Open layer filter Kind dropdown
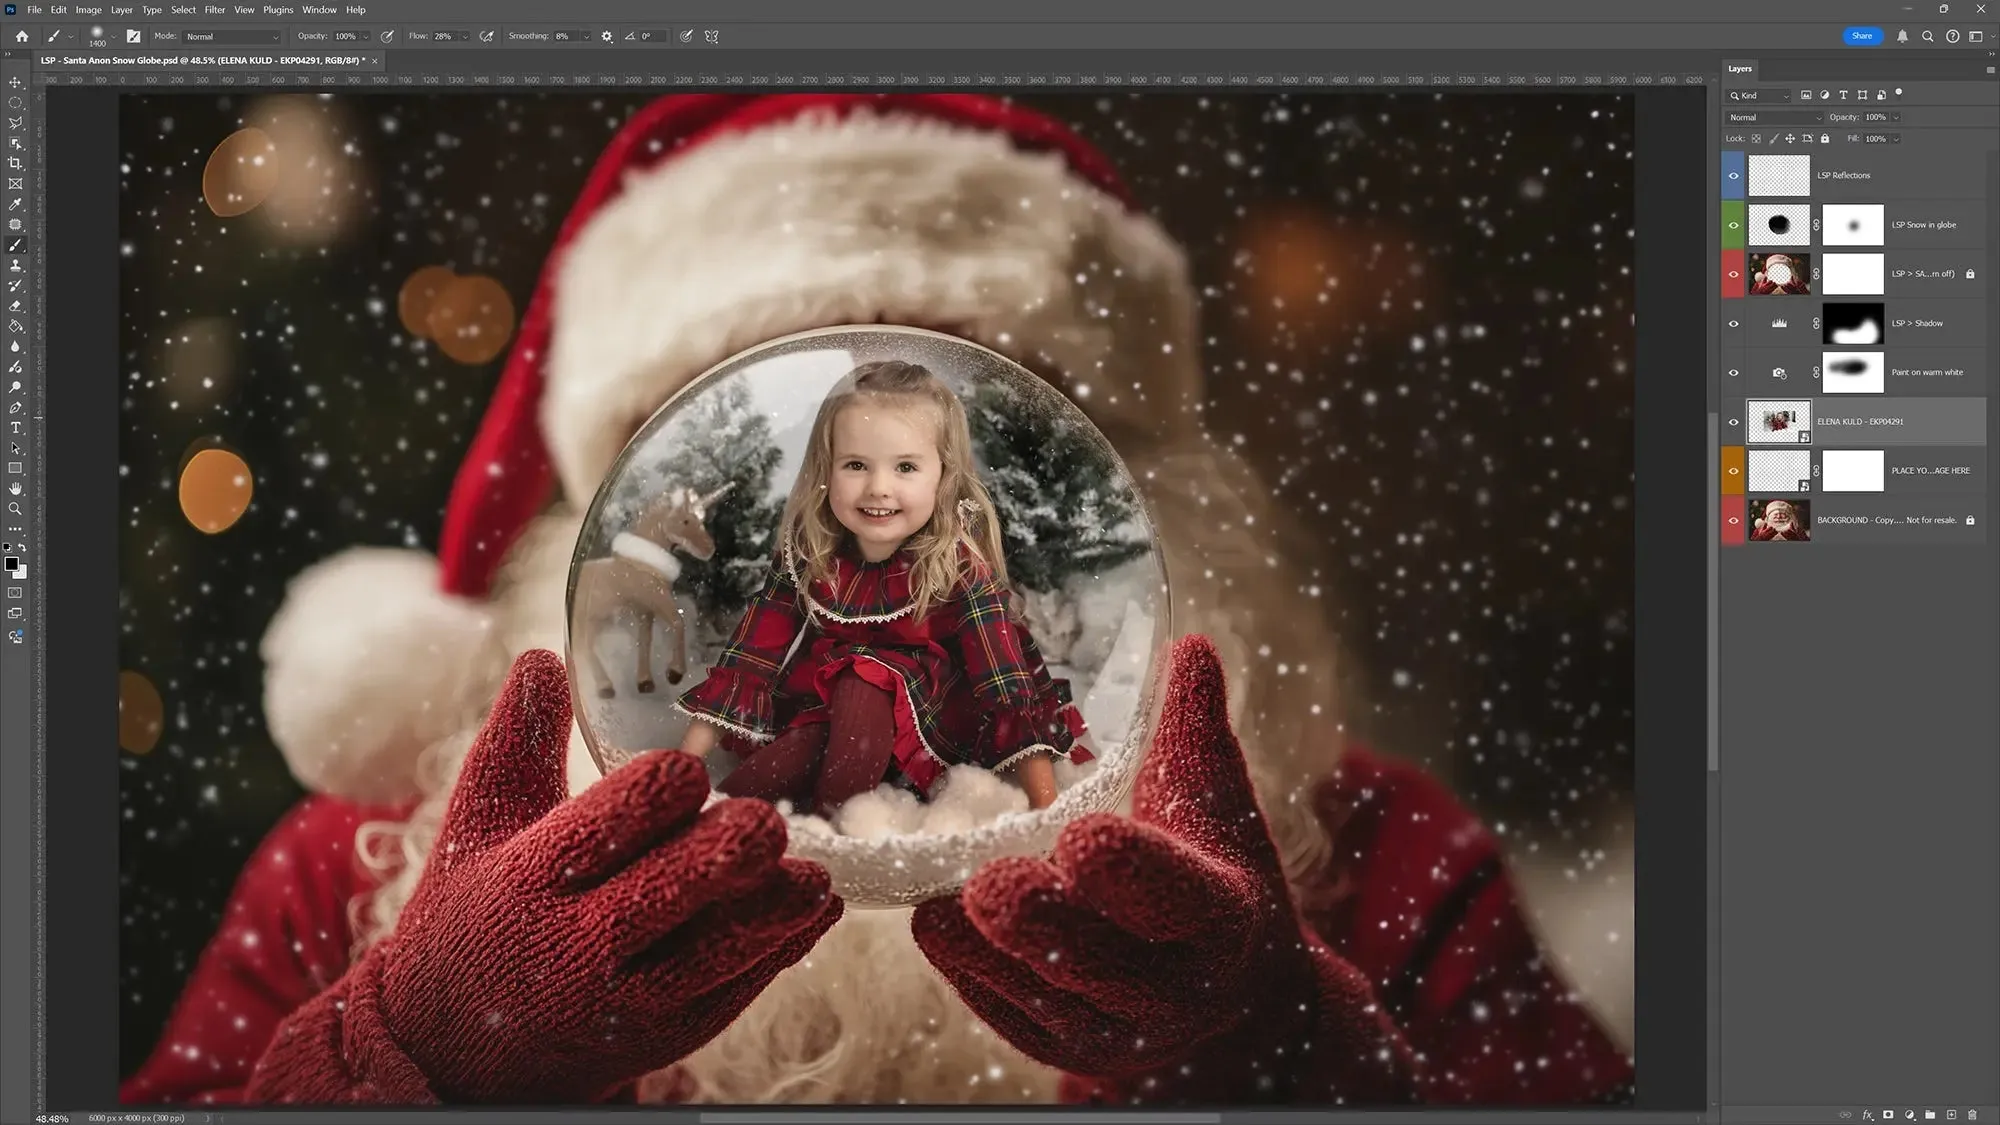 (1759, 95)
